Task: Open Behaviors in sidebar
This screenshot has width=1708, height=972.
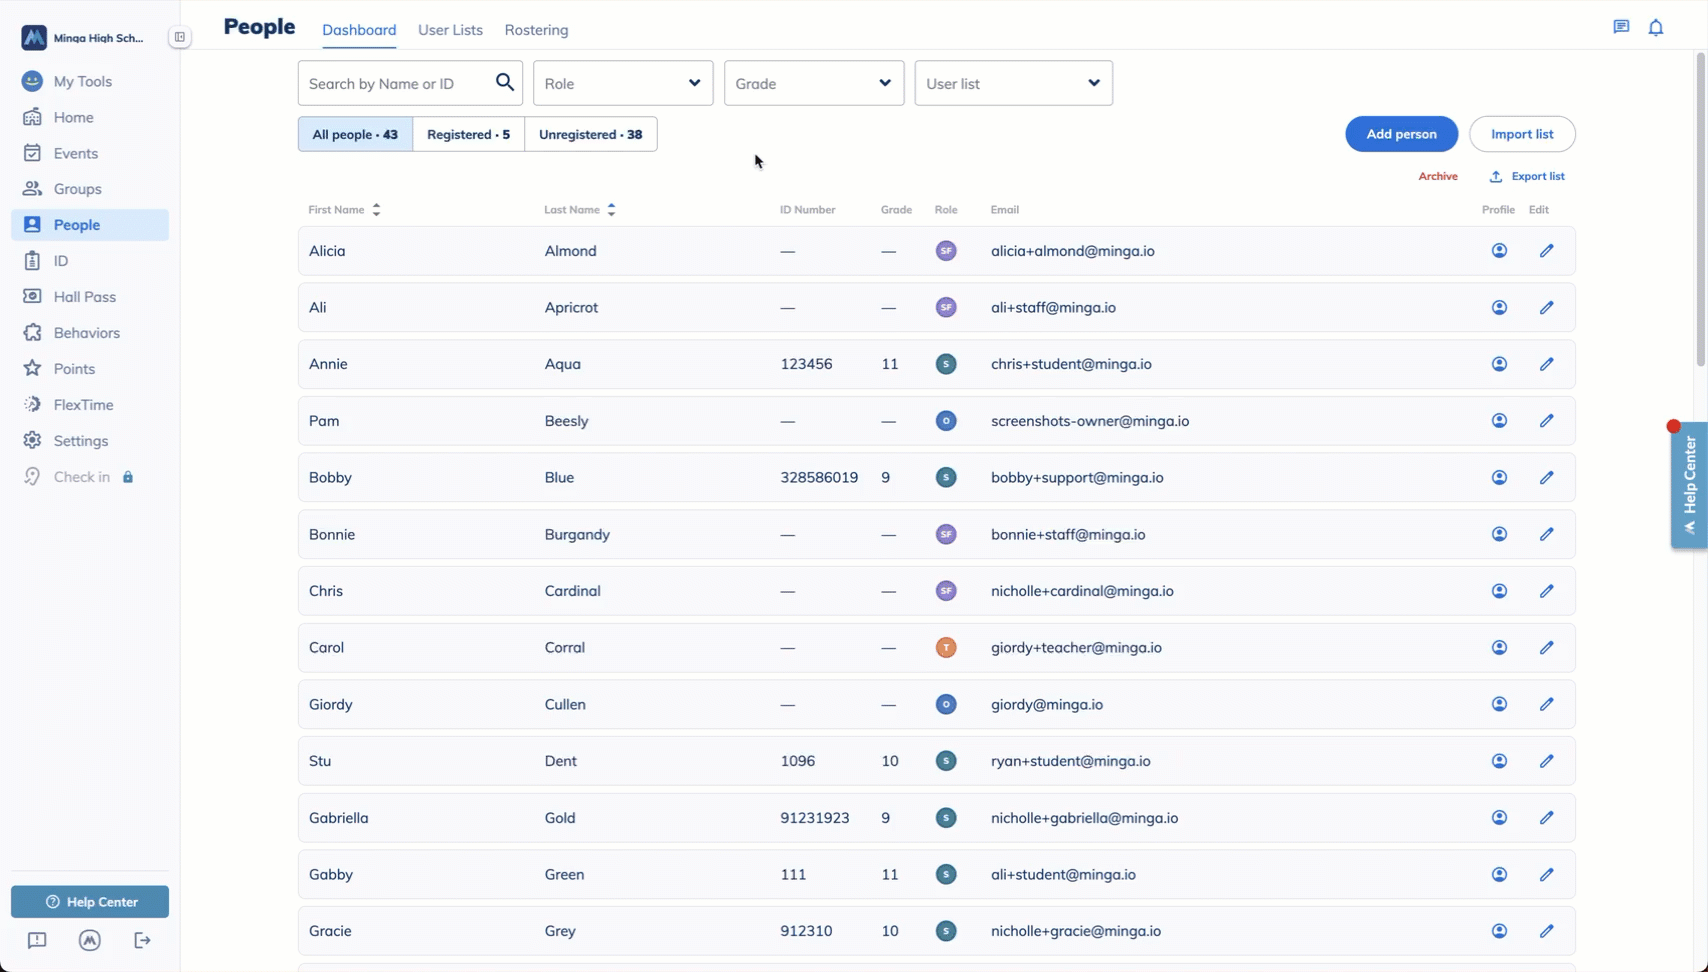Action: pos(90,333)
